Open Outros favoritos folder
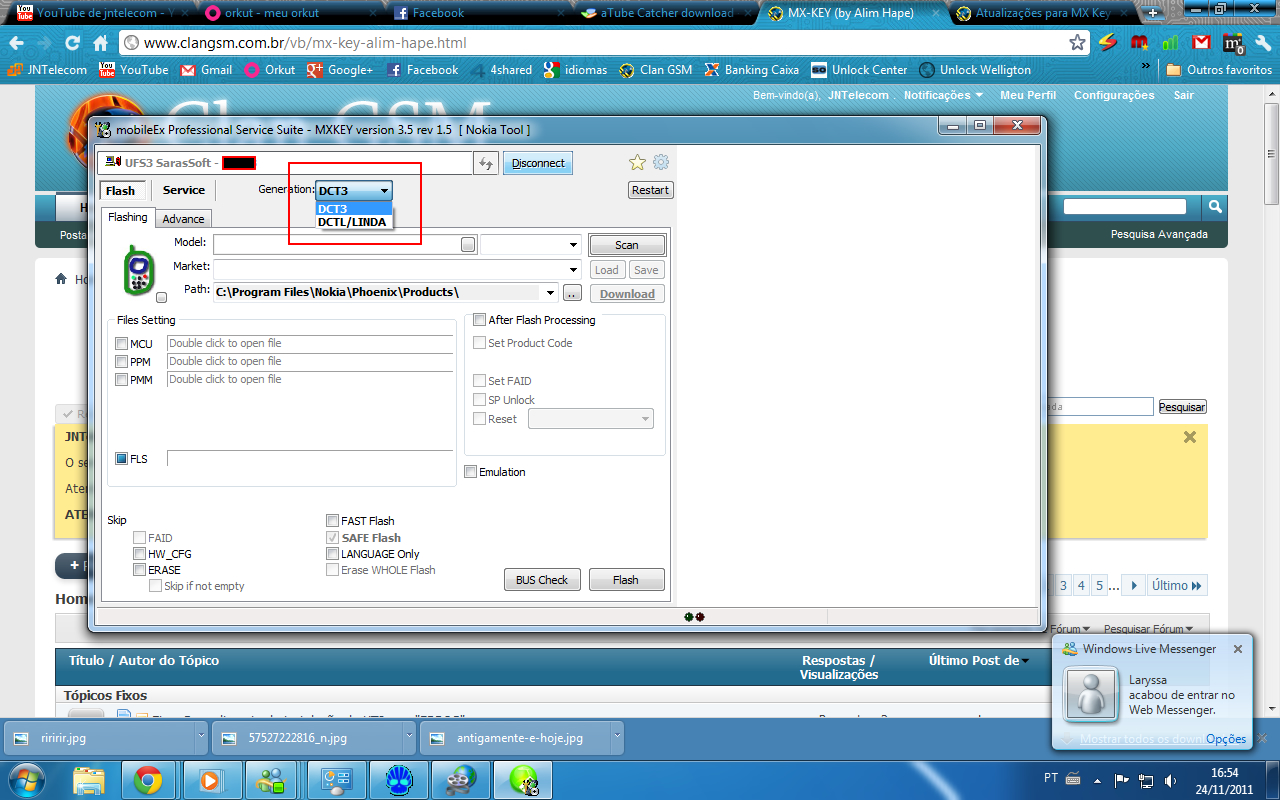This screenshot has height=800, width=1280. point(1219,70)
